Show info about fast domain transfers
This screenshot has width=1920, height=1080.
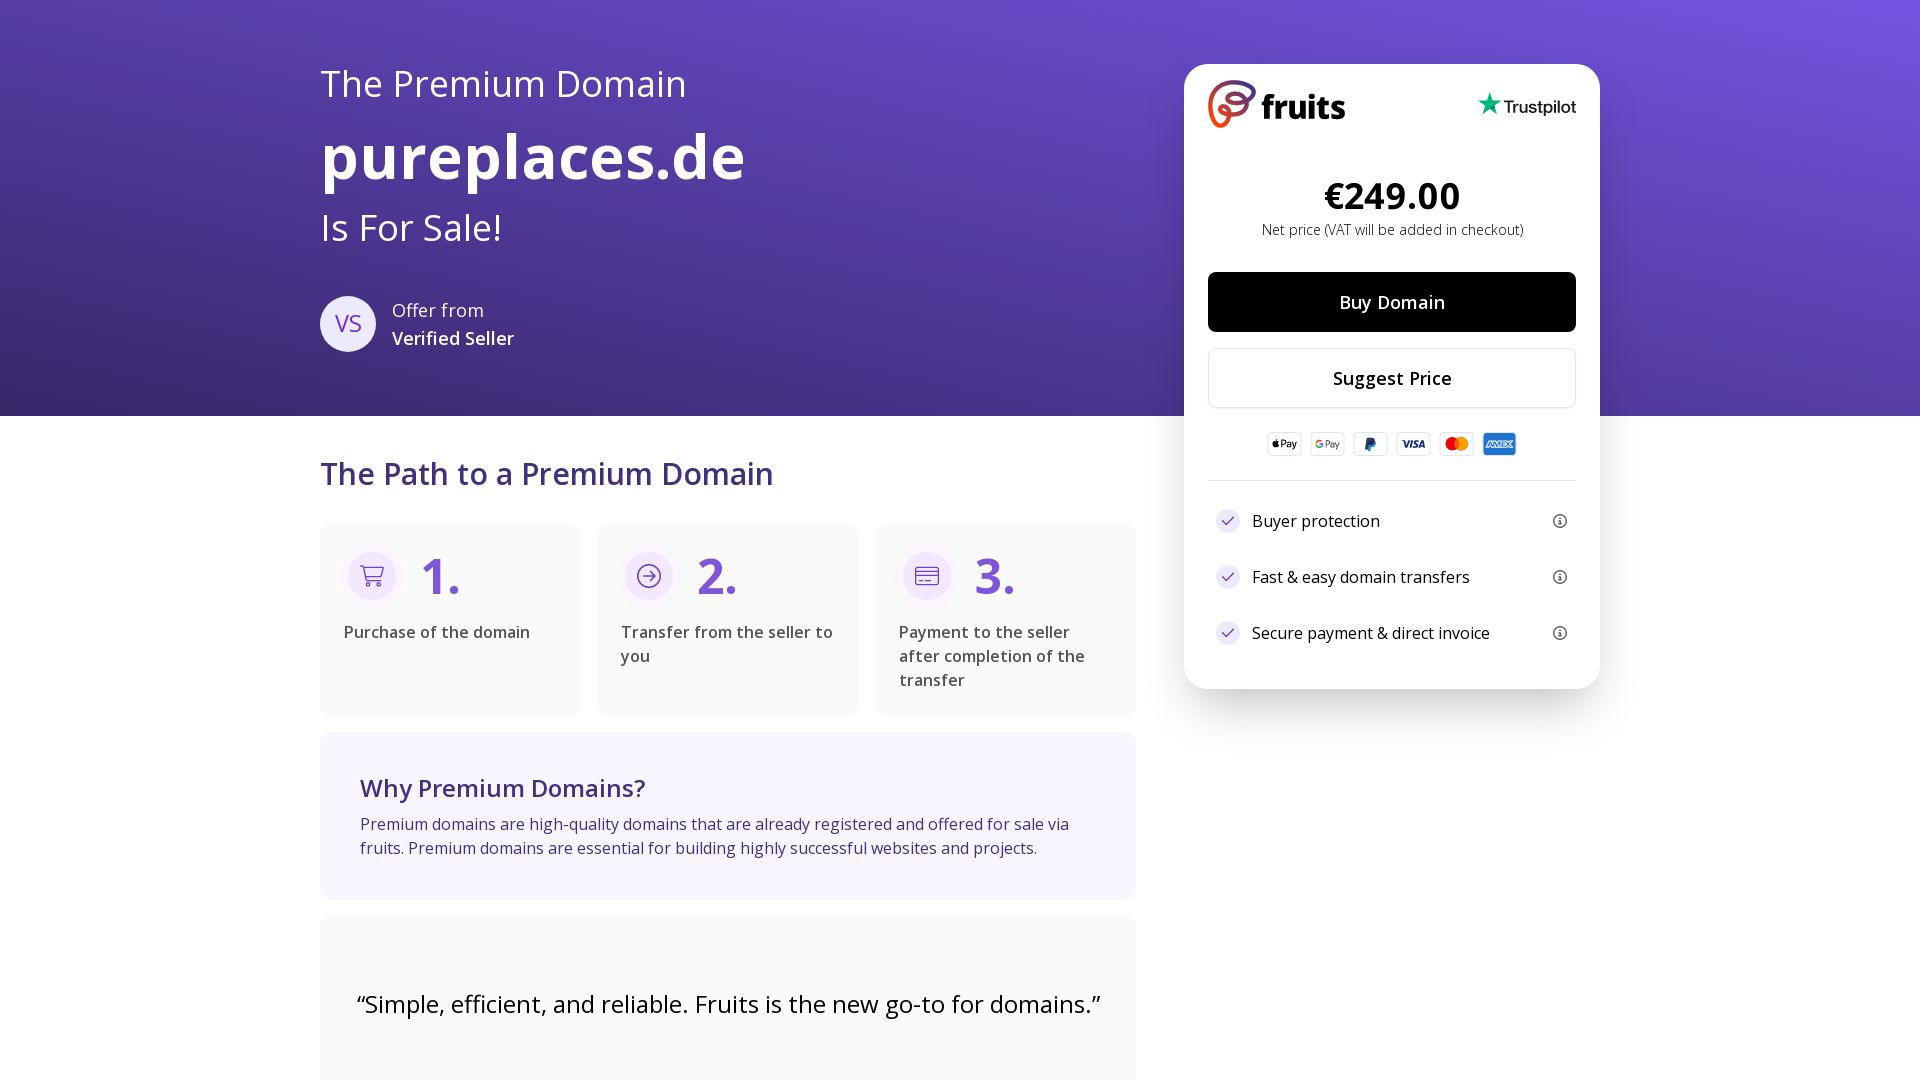pyautogui.click(x=1560, y=577)
